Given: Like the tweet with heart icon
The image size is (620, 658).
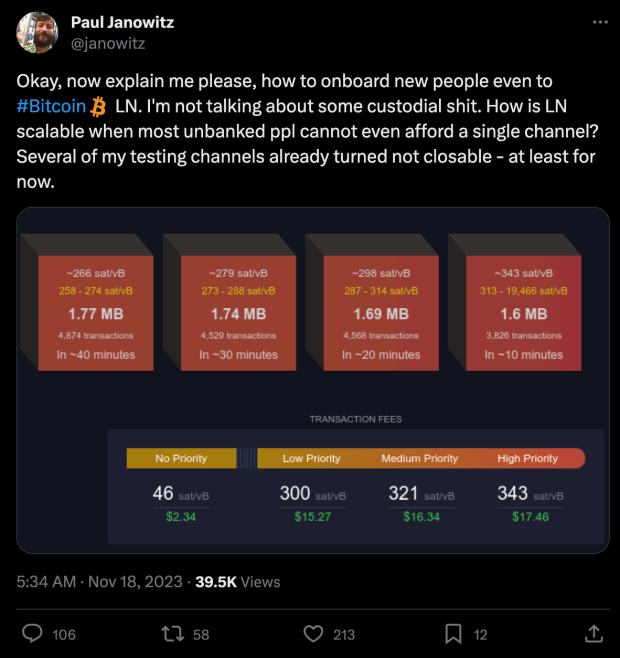Looking at the screenshot, I should click(x=314, y=633).
